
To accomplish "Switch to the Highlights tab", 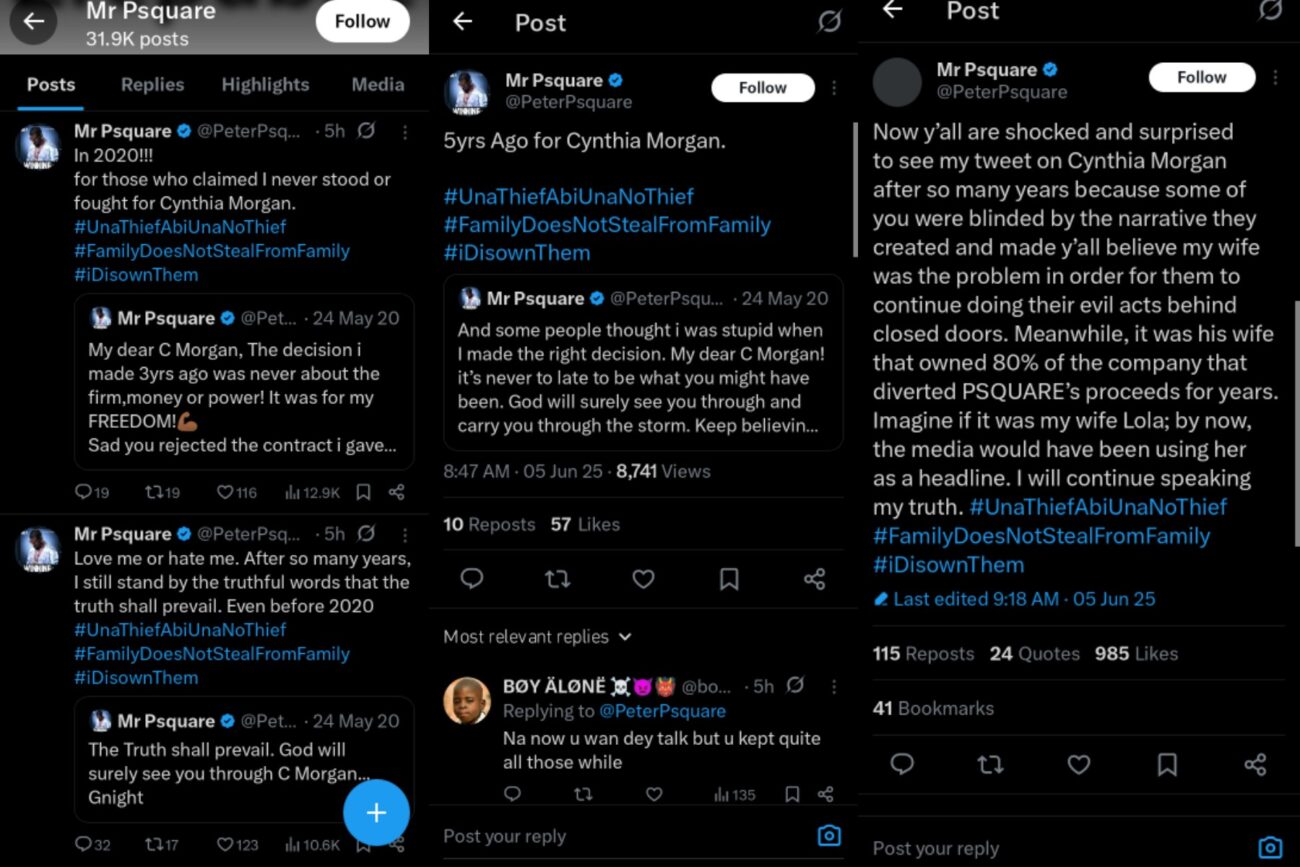I will pos(265,85).
